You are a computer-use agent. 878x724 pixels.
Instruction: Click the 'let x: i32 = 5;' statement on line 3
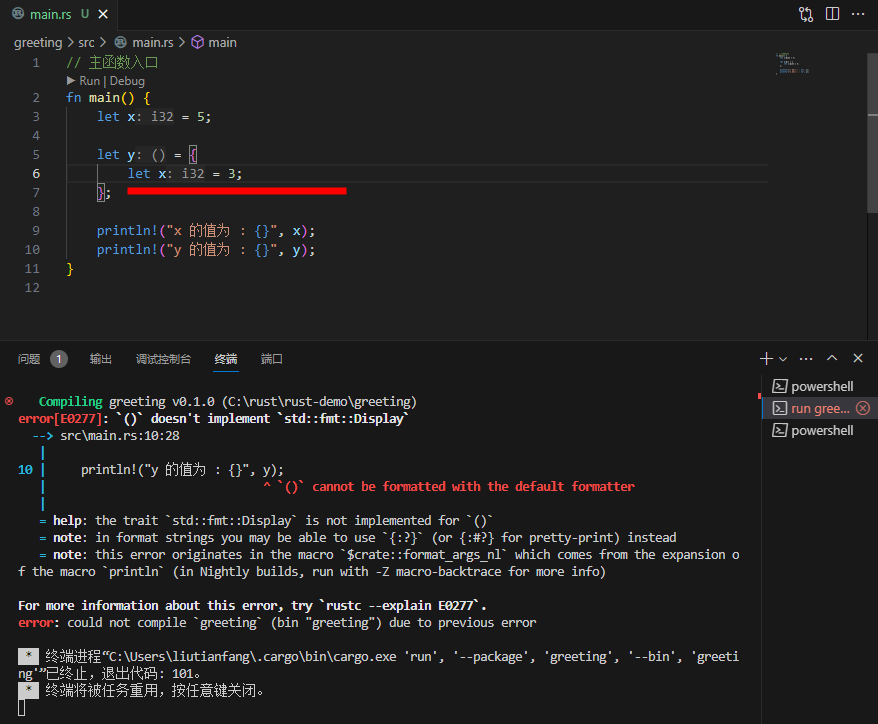[x=154, y=116]
